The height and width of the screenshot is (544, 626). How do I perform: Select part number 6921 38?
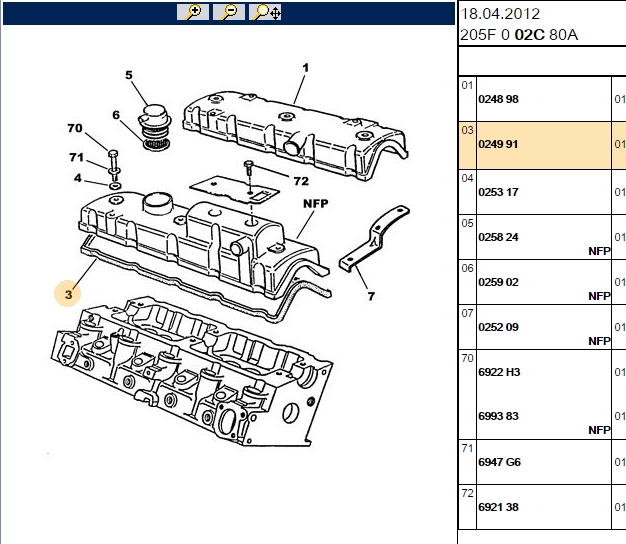coord(498,507)
